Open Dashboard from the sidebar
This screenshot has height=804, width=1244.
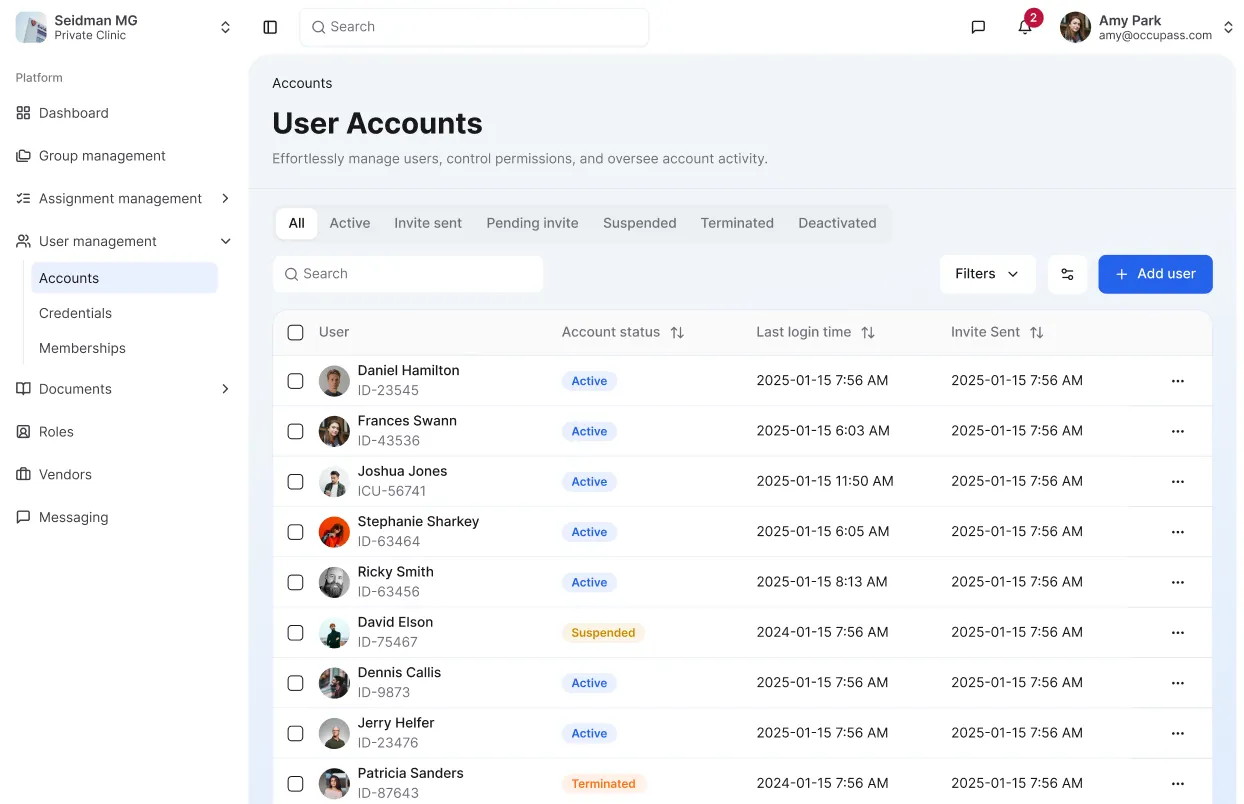coord(73,113)
